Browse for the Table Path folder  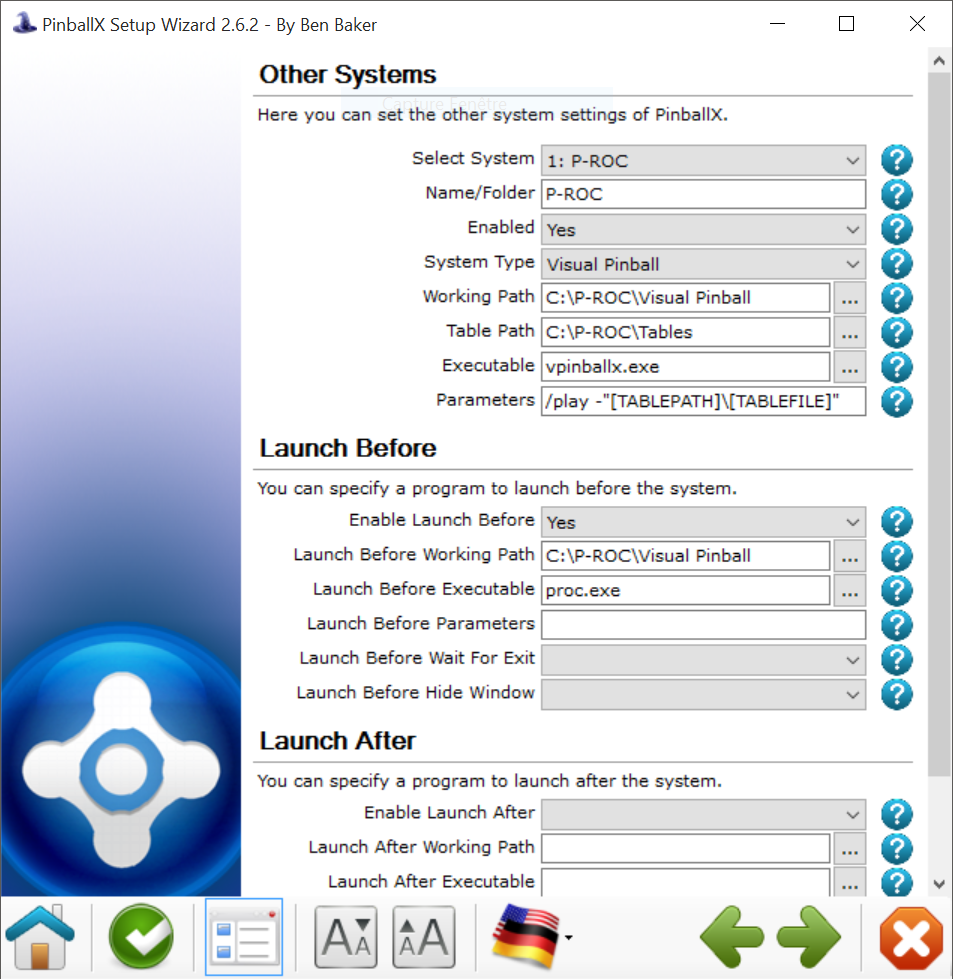pos(850,333)
